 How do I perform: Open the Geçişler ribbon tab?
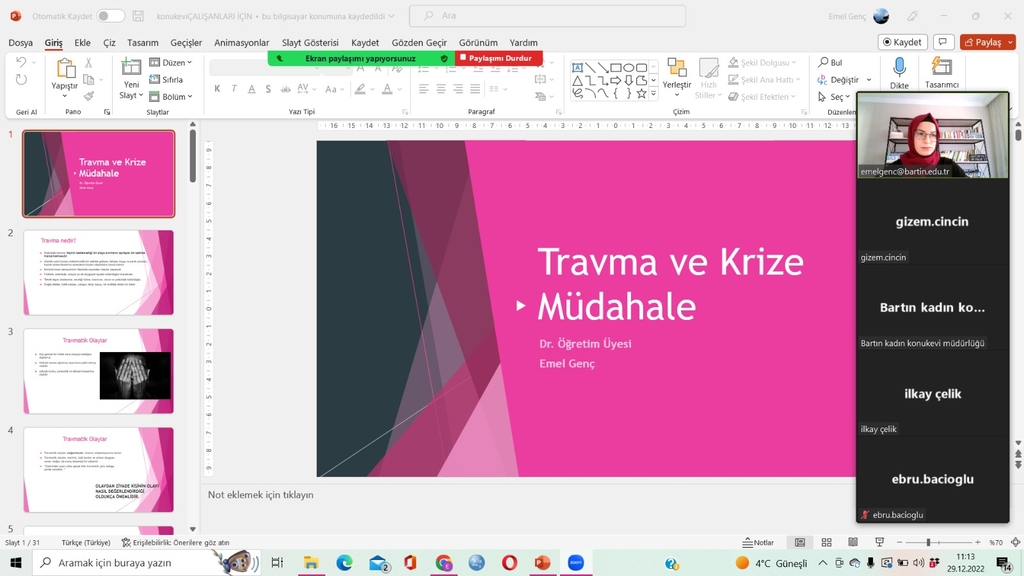pos(186,43)
